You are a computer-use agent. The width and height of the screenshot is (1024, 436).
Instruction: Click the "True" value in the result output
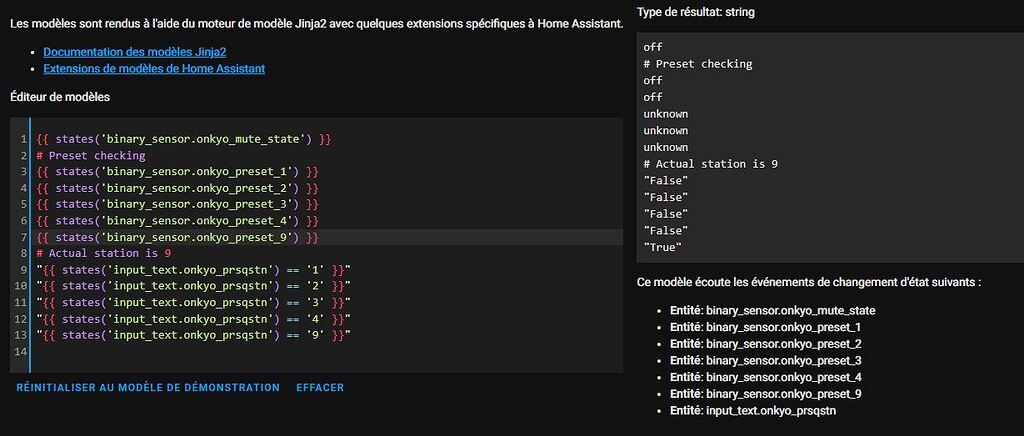pyautogui.click(x=663, y=247)
